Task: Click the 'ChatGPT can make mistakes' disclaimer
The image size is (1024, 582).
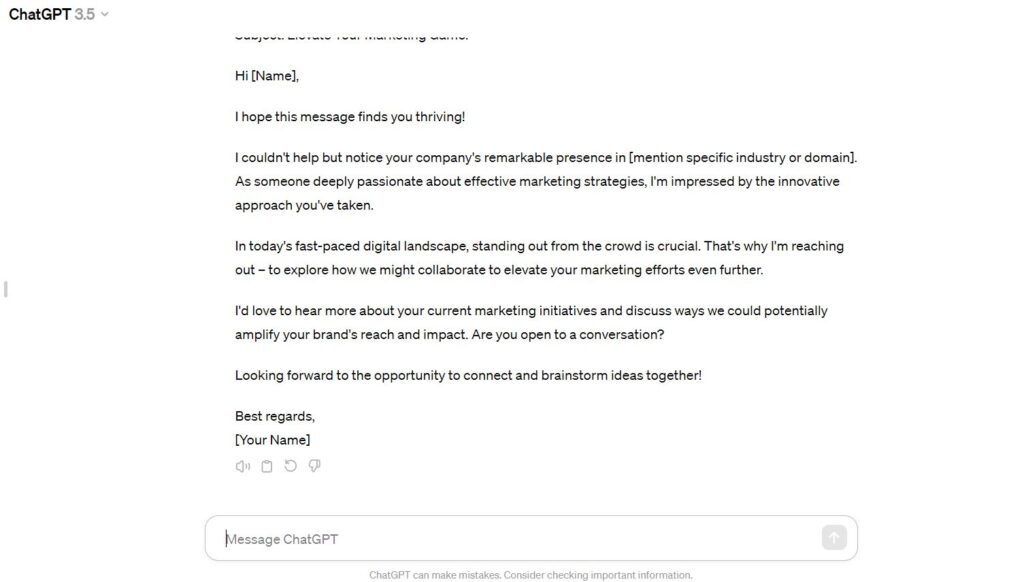Action: 530,575
